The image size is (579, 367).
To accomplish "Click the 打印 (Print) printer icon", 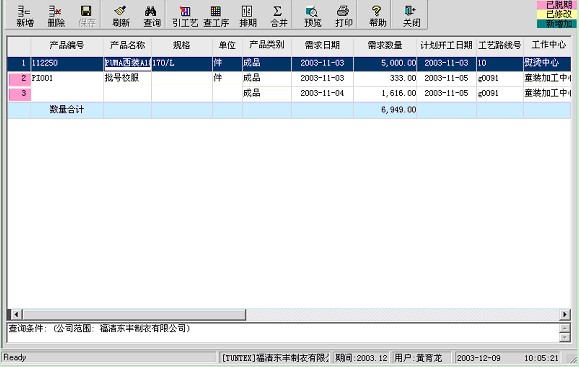I will point(343,16).
